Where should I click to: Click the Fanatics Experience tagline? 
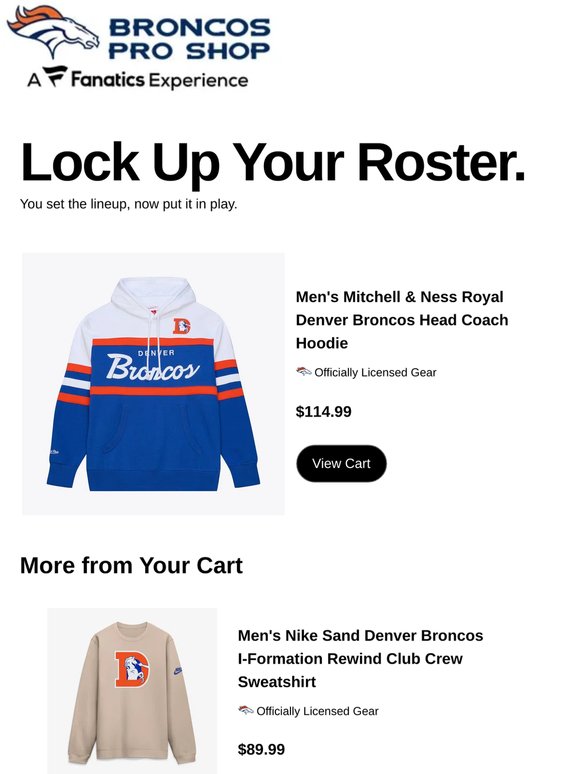point(137,79)
